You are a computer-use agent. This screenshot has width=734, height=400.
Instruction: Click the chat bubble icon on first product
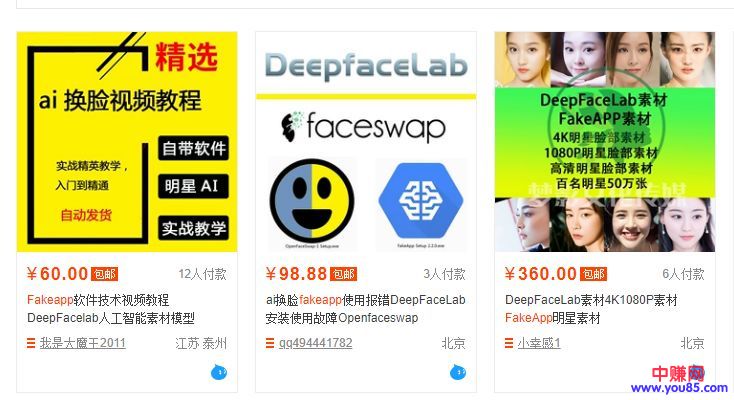[x=219, y=372]
